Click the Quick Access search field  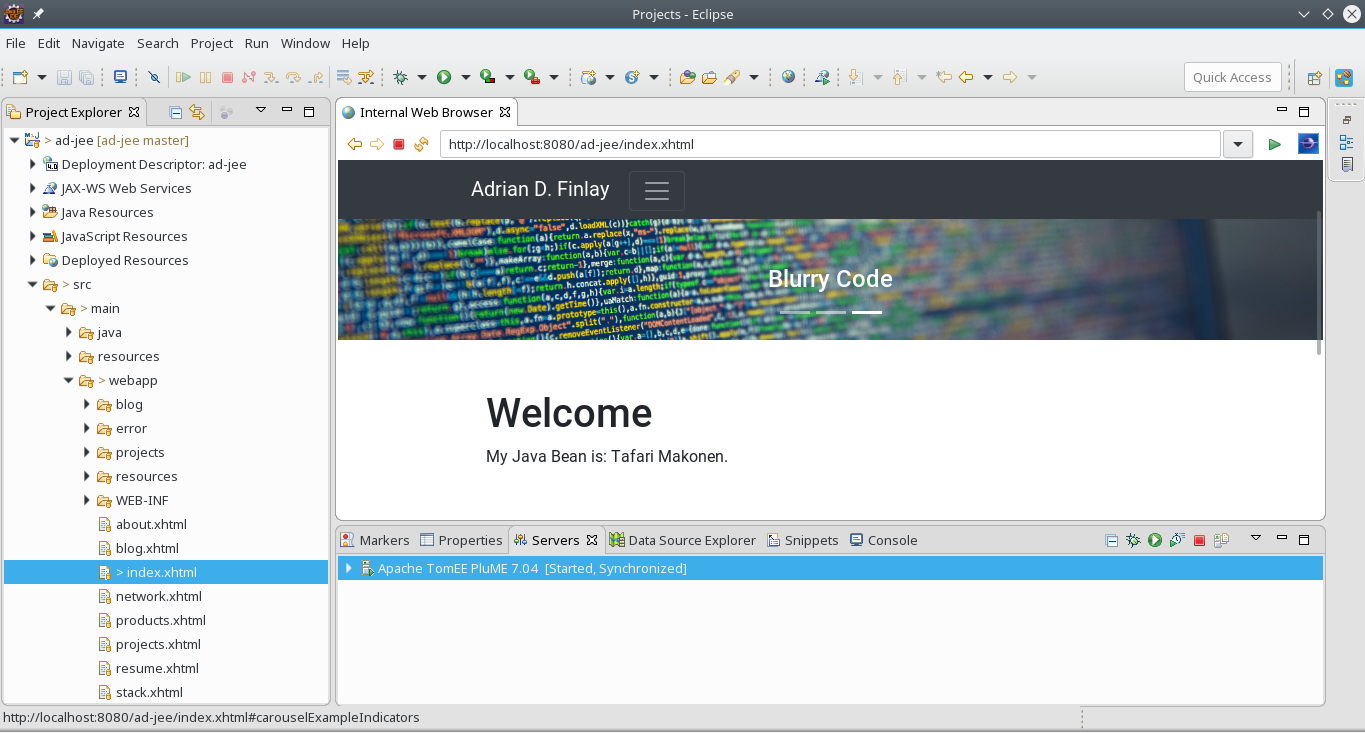[x=1231, y=77]
